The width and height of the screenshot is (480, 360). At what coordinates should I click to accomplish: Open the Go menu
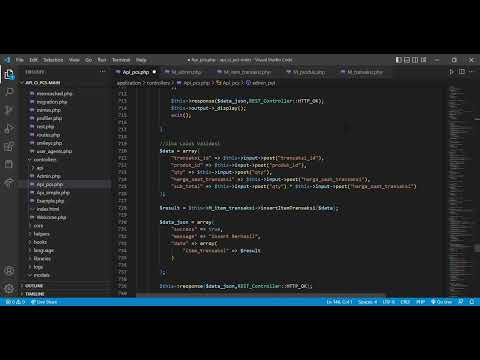coord(88,60)
